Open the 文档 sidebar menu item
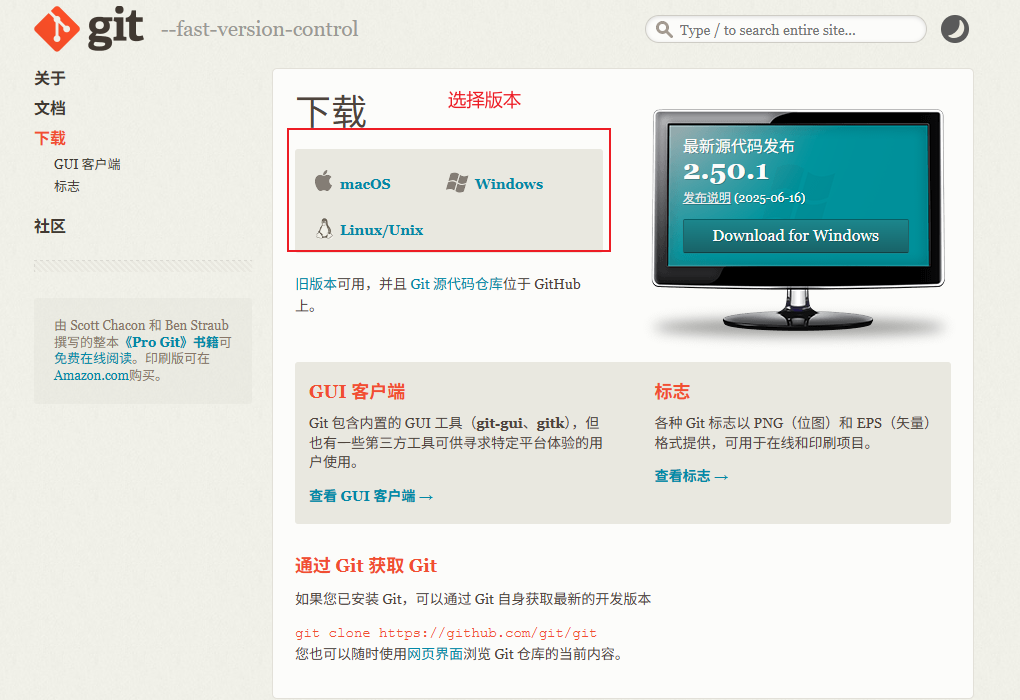 pyautogui.click(x=50, y=109)
